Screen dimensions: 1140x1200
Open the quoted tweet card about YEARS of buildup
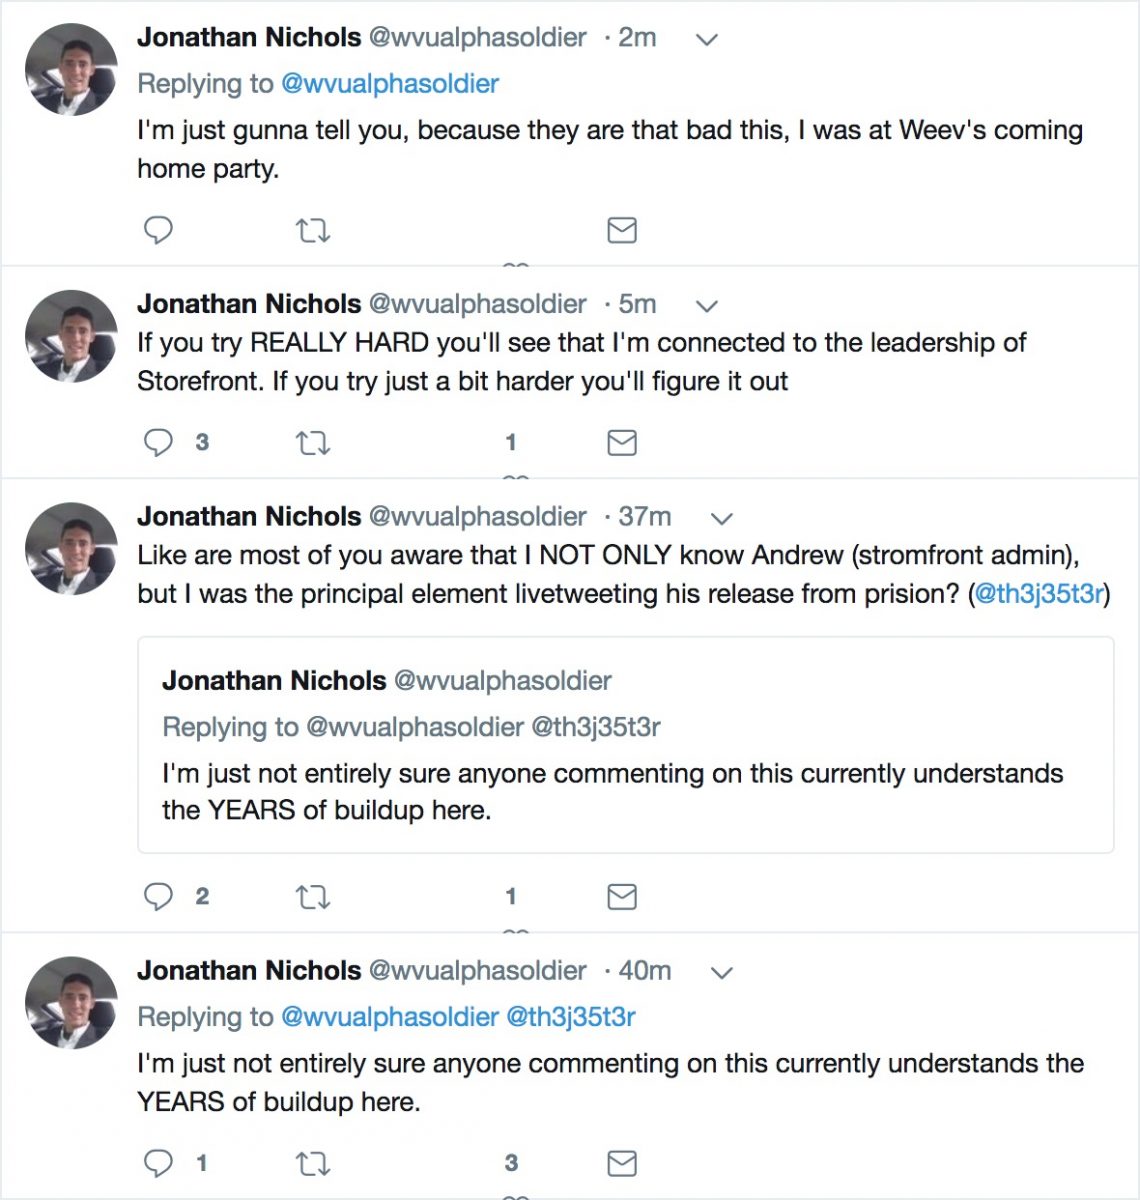click(x=626, y=745)
